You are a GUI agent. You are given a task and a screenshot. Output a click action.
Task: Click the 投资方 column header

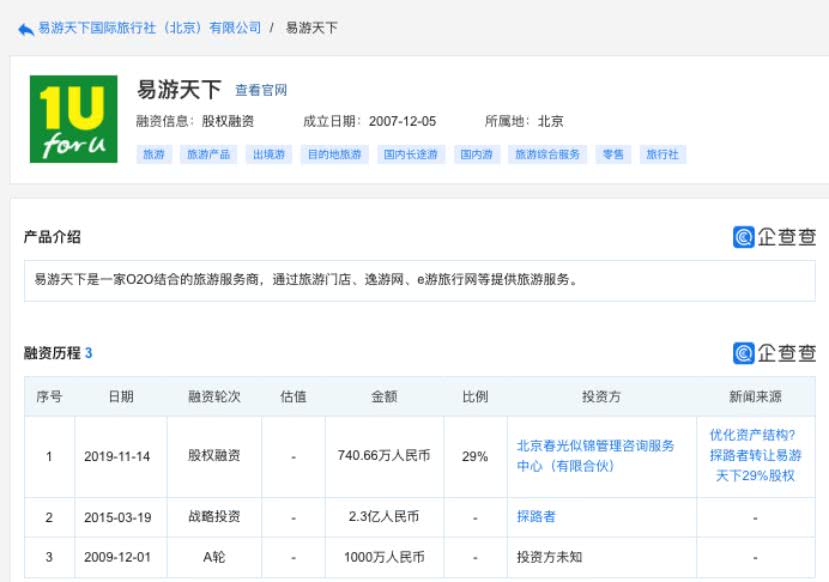click(602, 396)
